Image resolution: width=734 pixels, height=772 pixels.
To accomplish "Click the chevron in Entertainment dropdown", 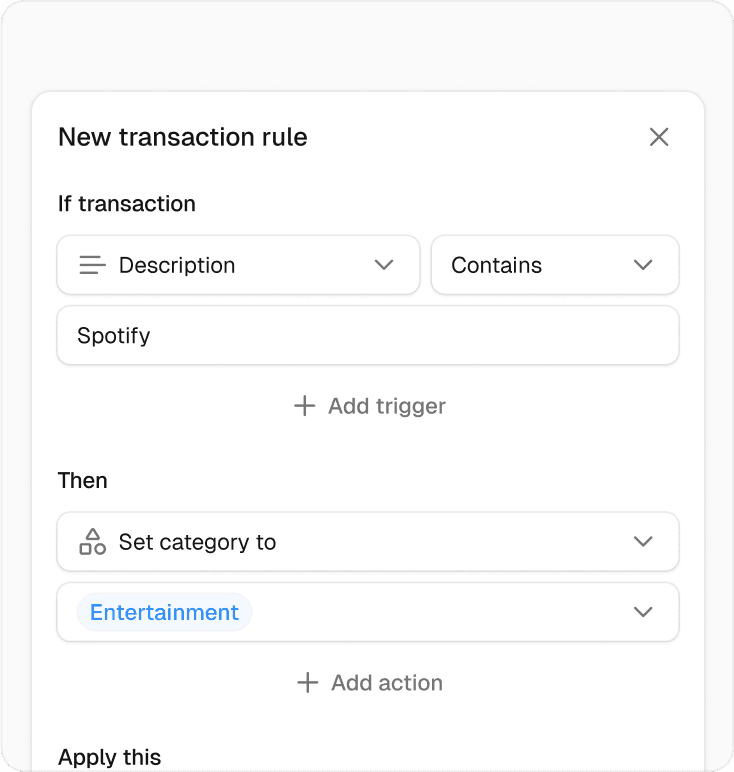I will pyautogui.click(x=643, y=612).
